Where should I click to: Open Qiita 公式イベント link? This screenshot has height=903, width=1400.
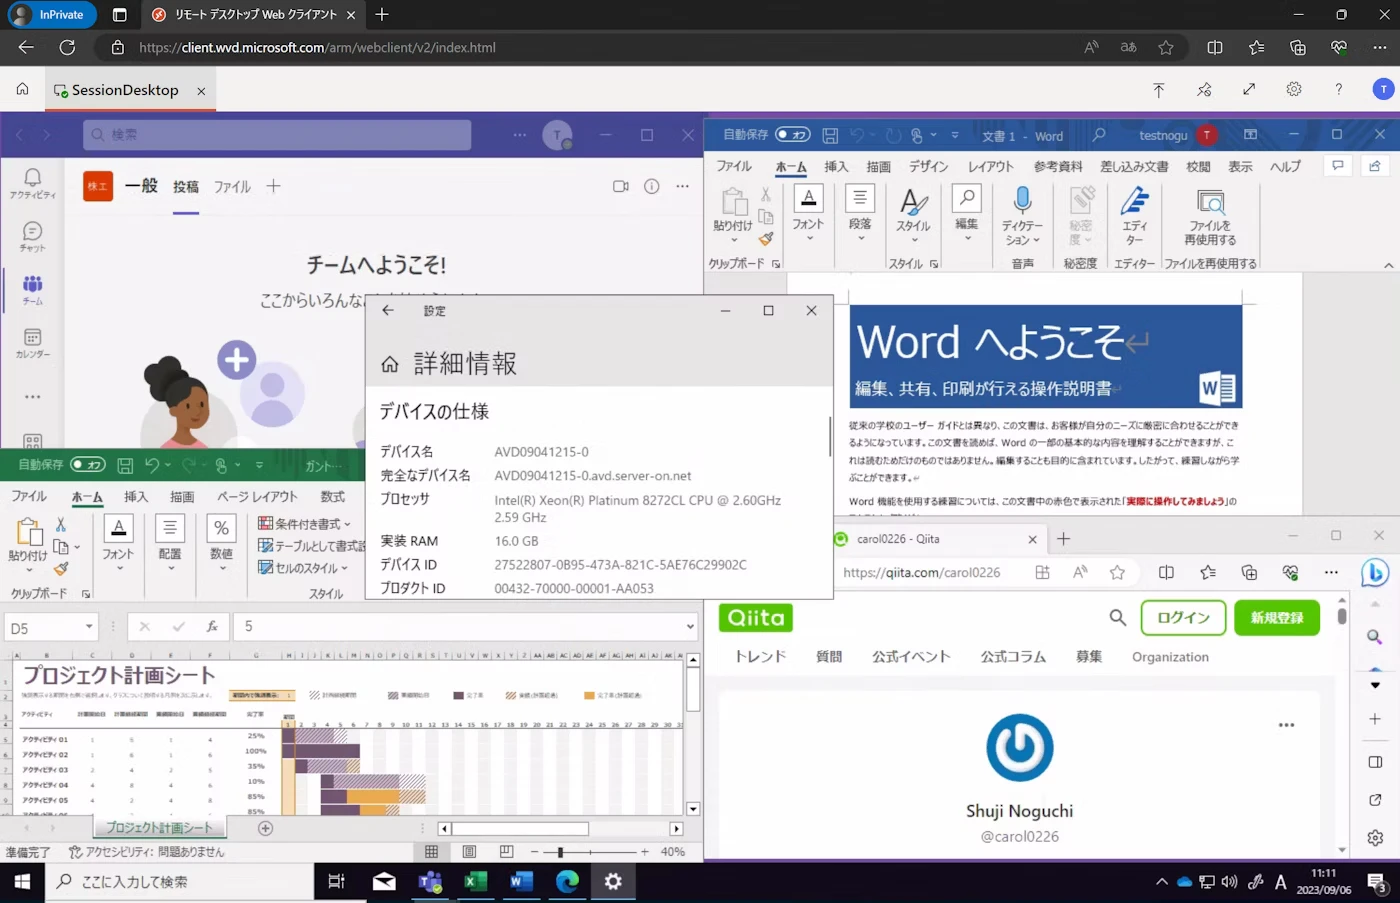911,657
